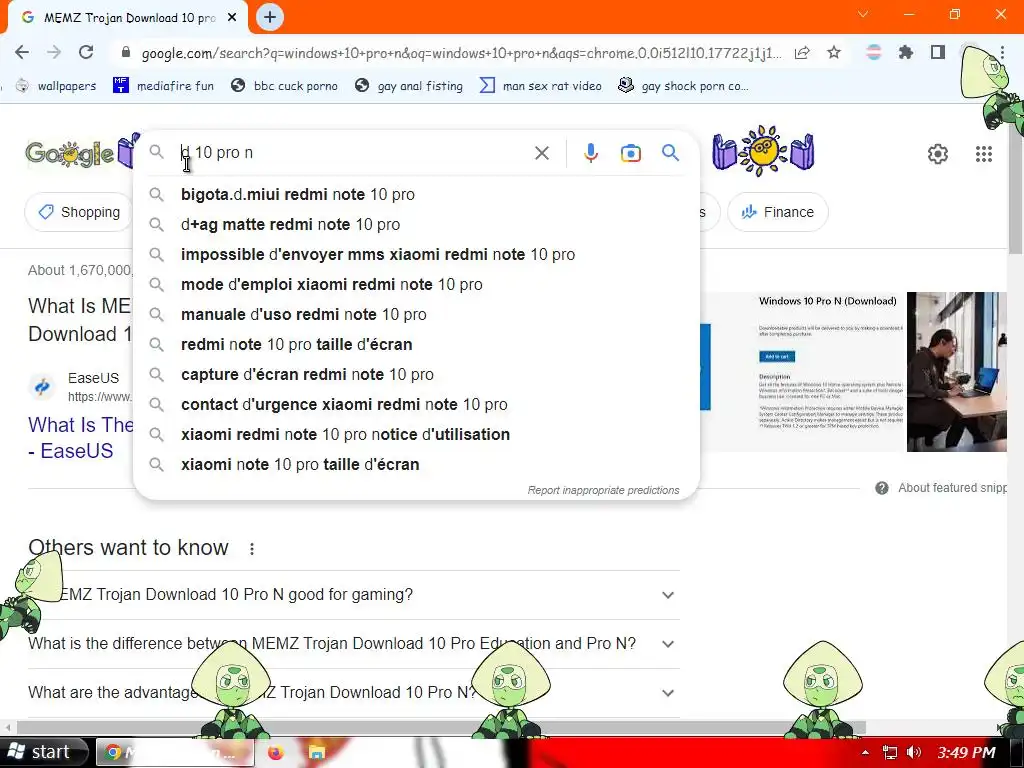Screen dimensions: 1024x768
Task: Toggle the browser side panel
Action: (x=938, y=52)
